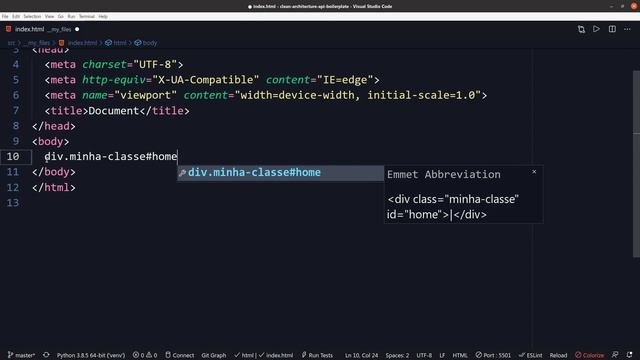
Task: Accept the div.minha-classe#home Emmet suggestion
Action: click(280, 173)
